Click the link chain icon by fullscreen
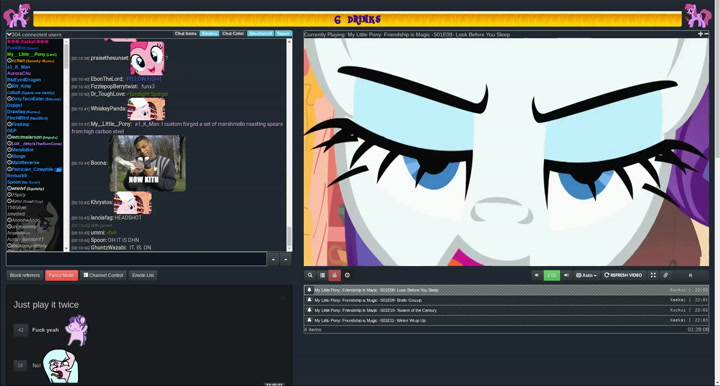Image resolution: width=720 pixels, height=386 pixels. point(665,275)
